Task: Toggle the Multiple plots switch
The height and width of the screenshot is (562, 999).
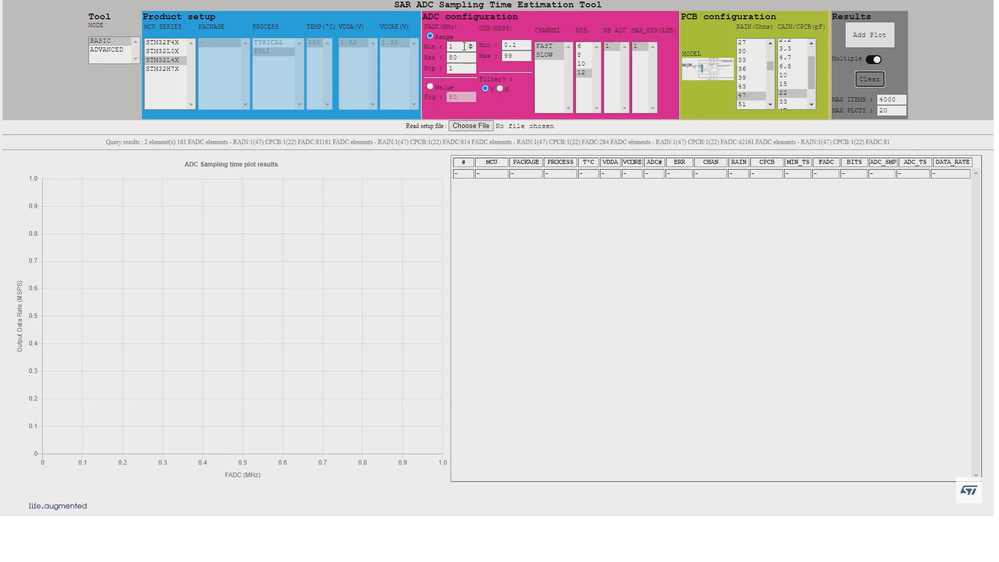Action: tap(873, 59)
